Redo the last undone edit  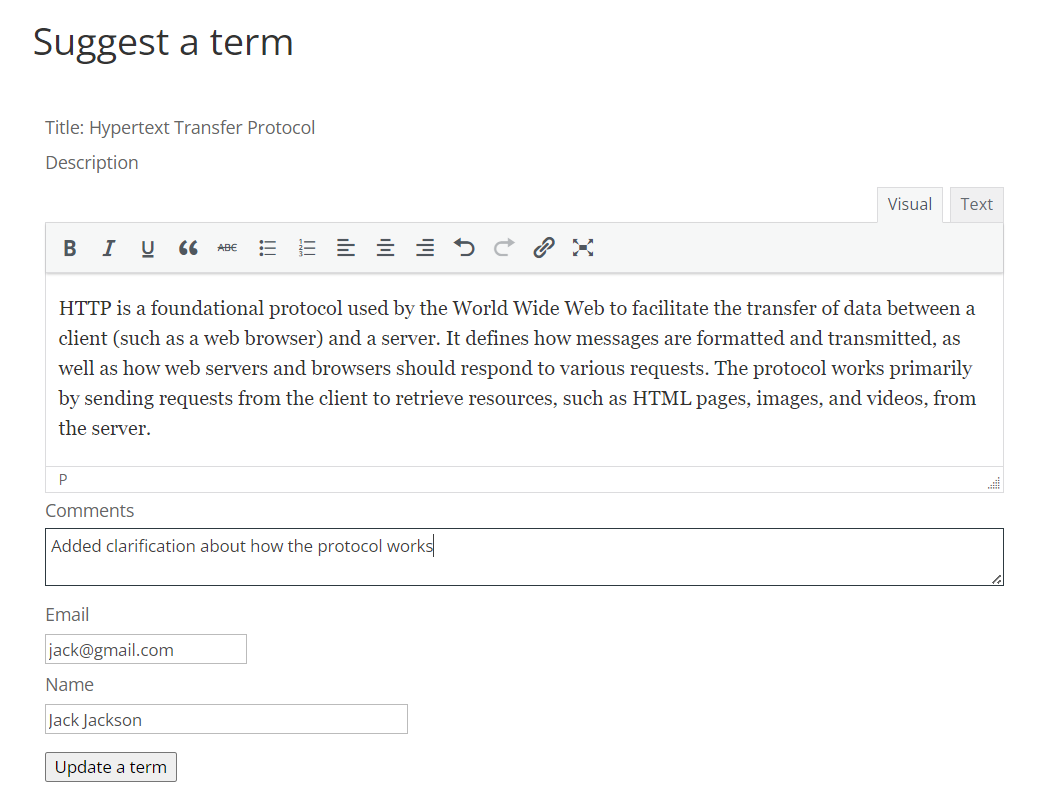click(504, 248)
